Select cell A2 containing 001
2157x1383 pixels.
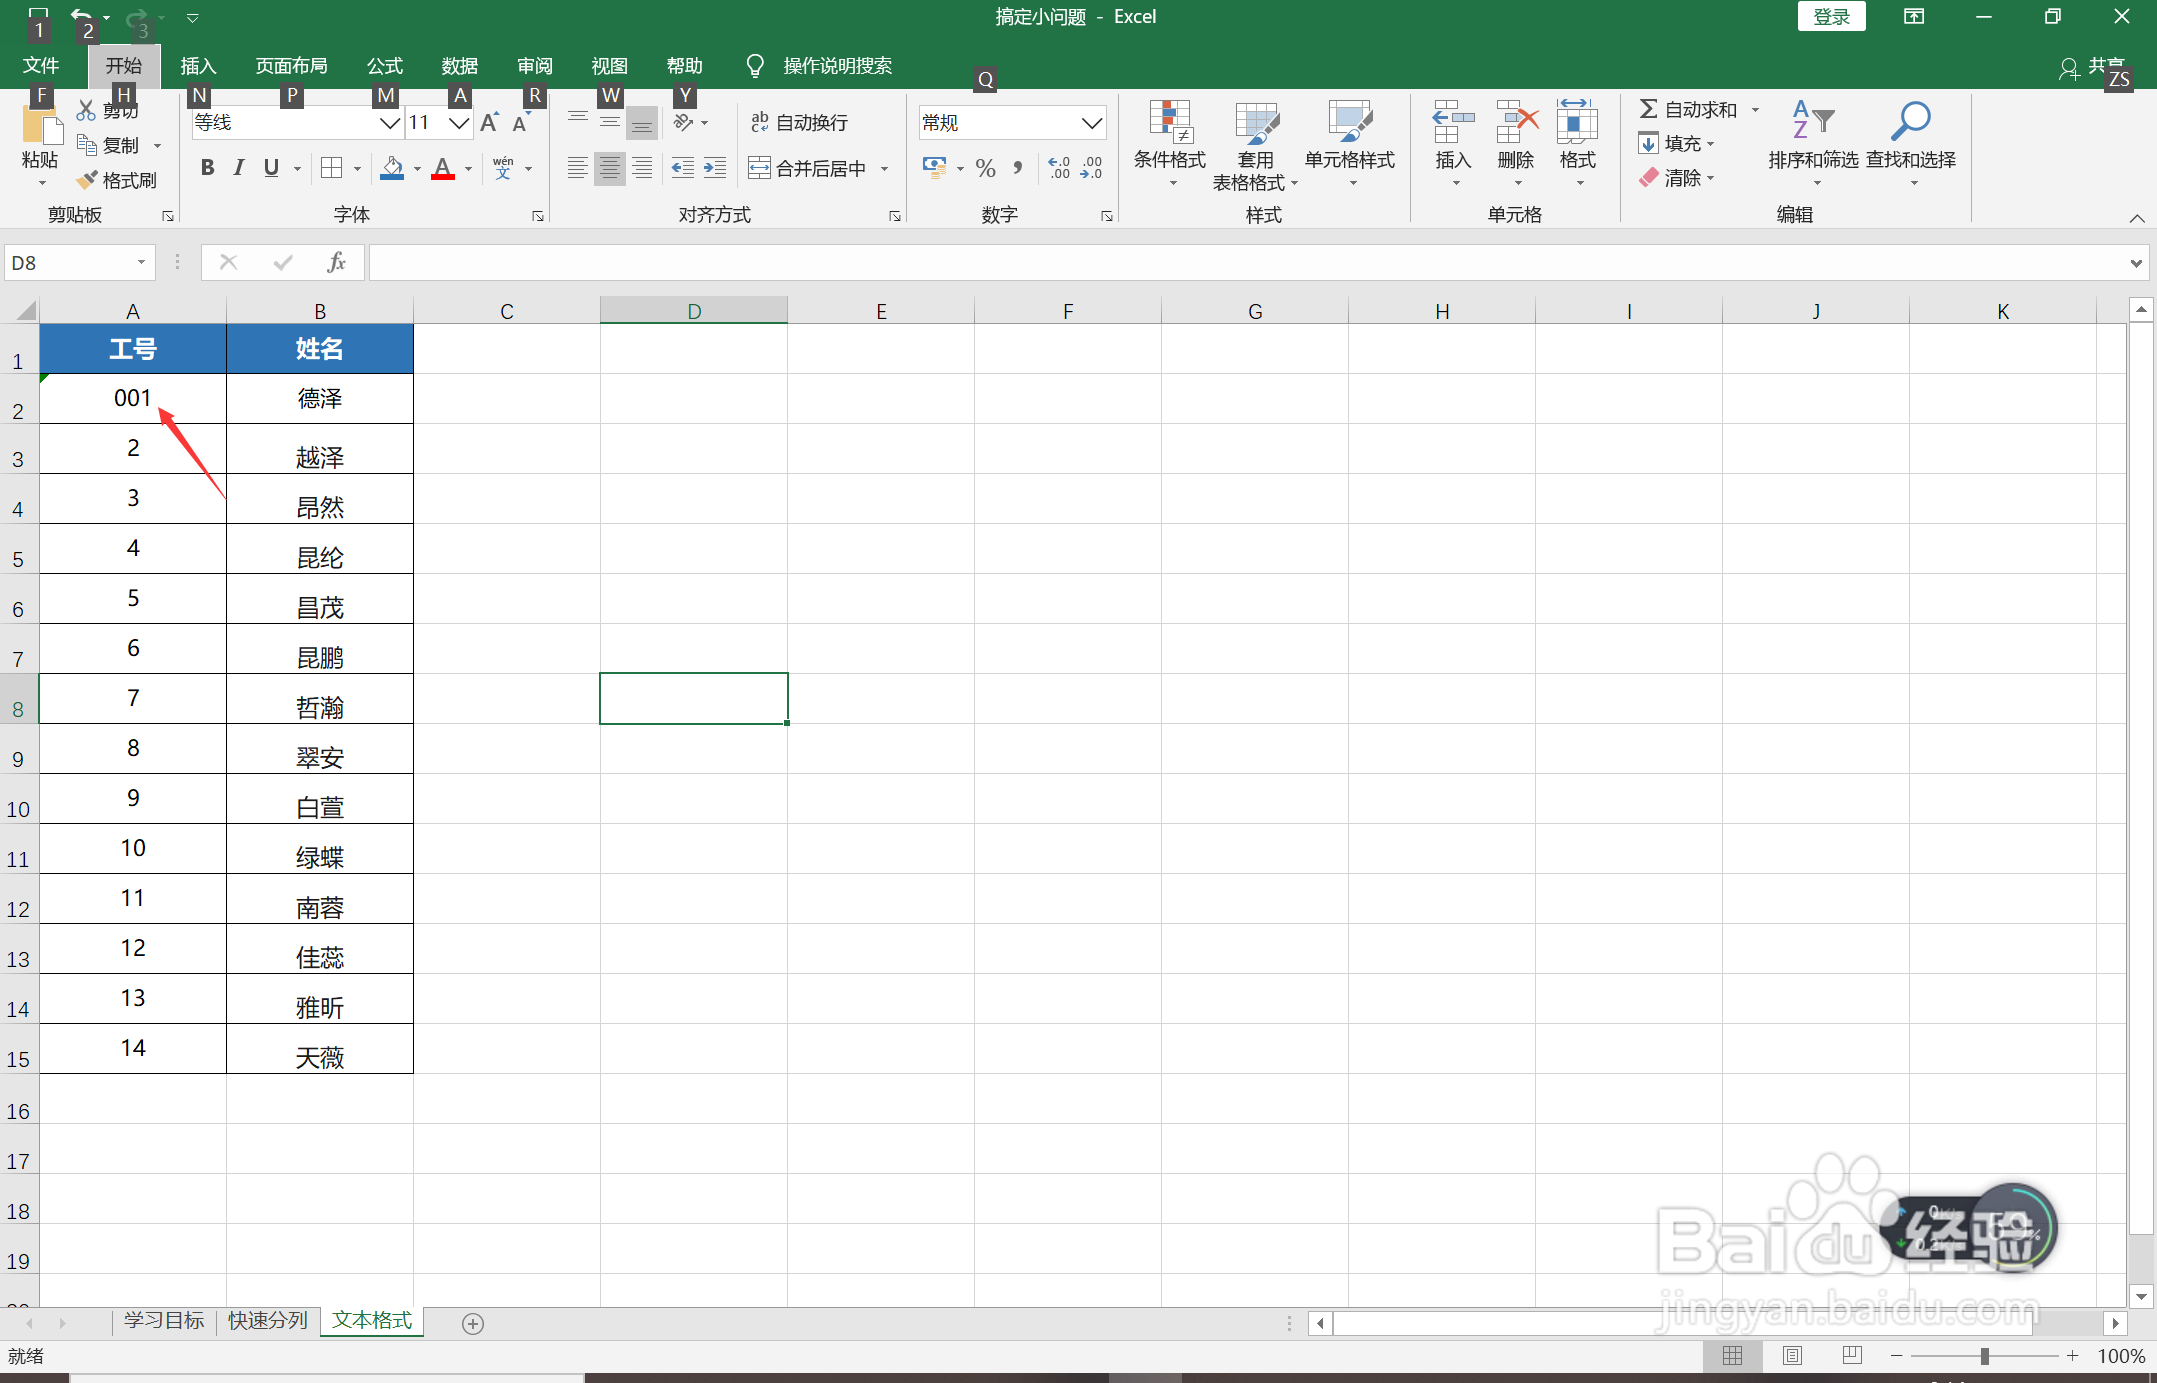133,399
